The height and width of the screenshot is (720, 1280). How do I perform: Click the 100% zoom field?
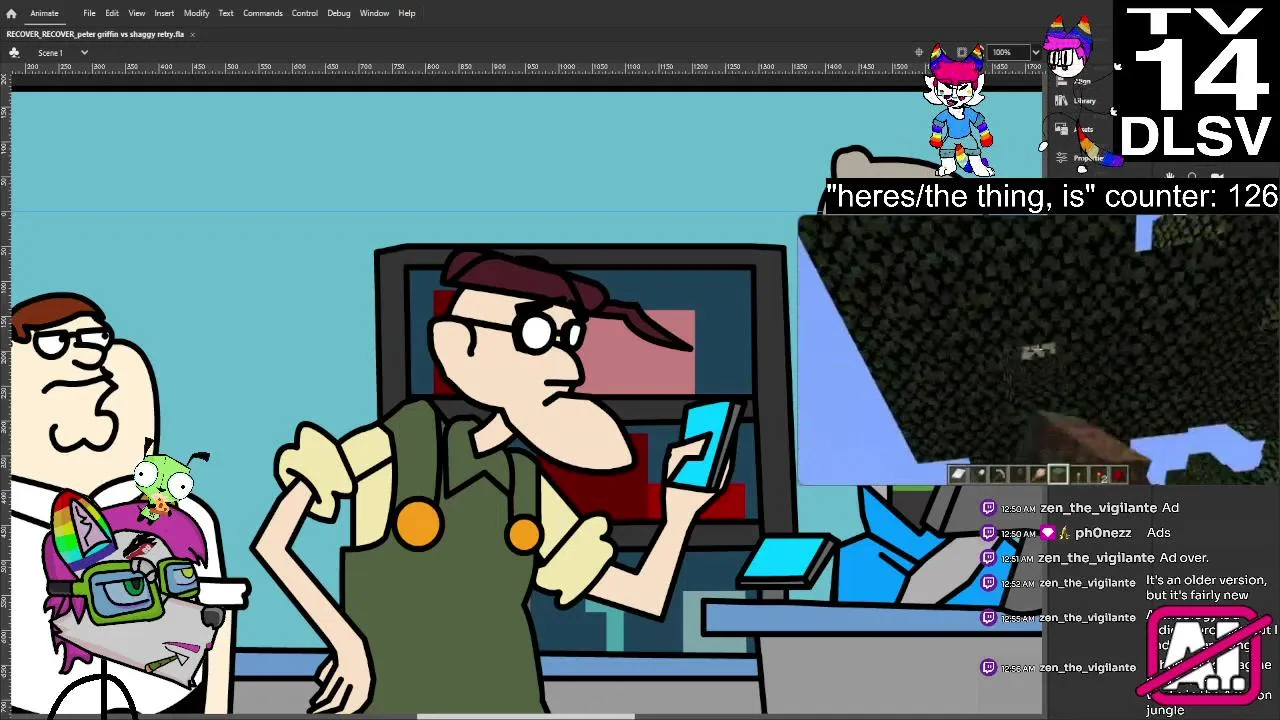[1008, 52]
